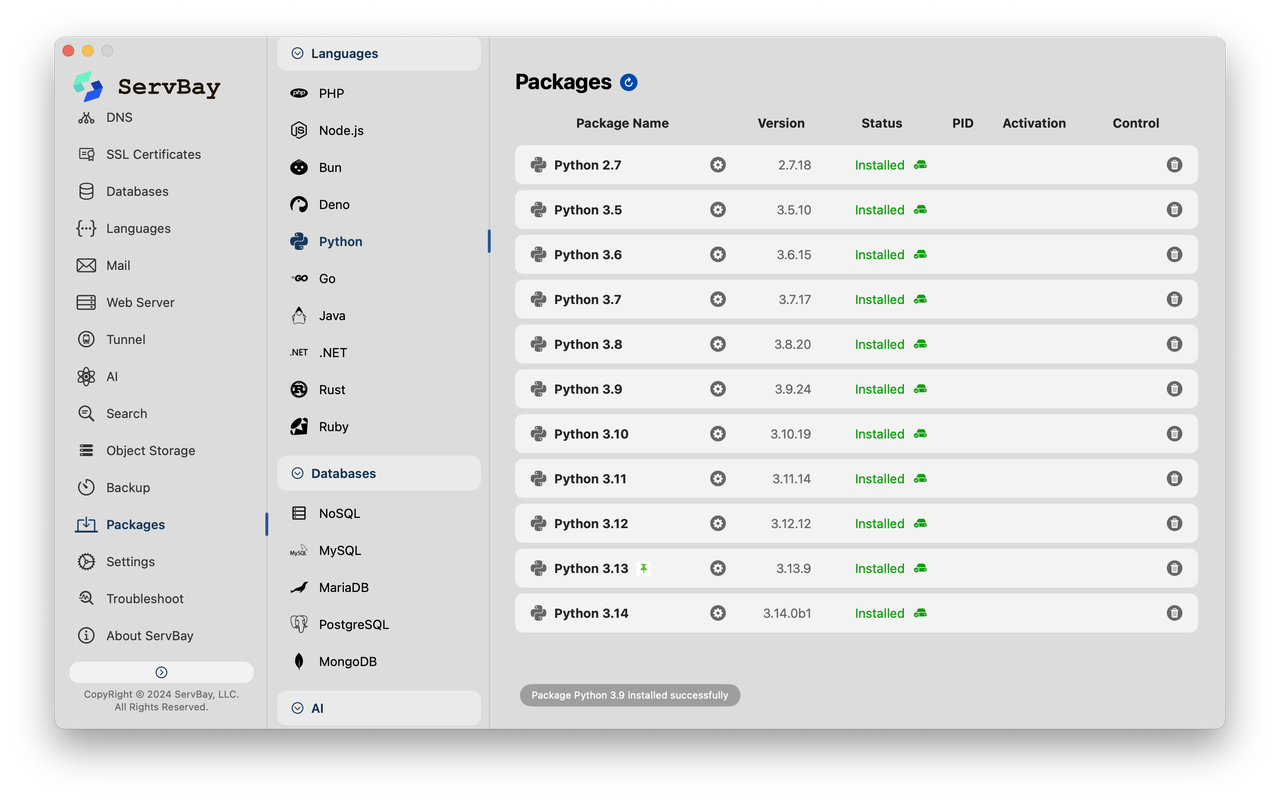Click the Package Name column header
This screenshot has height=801, width=1280.
pos(622,123)
